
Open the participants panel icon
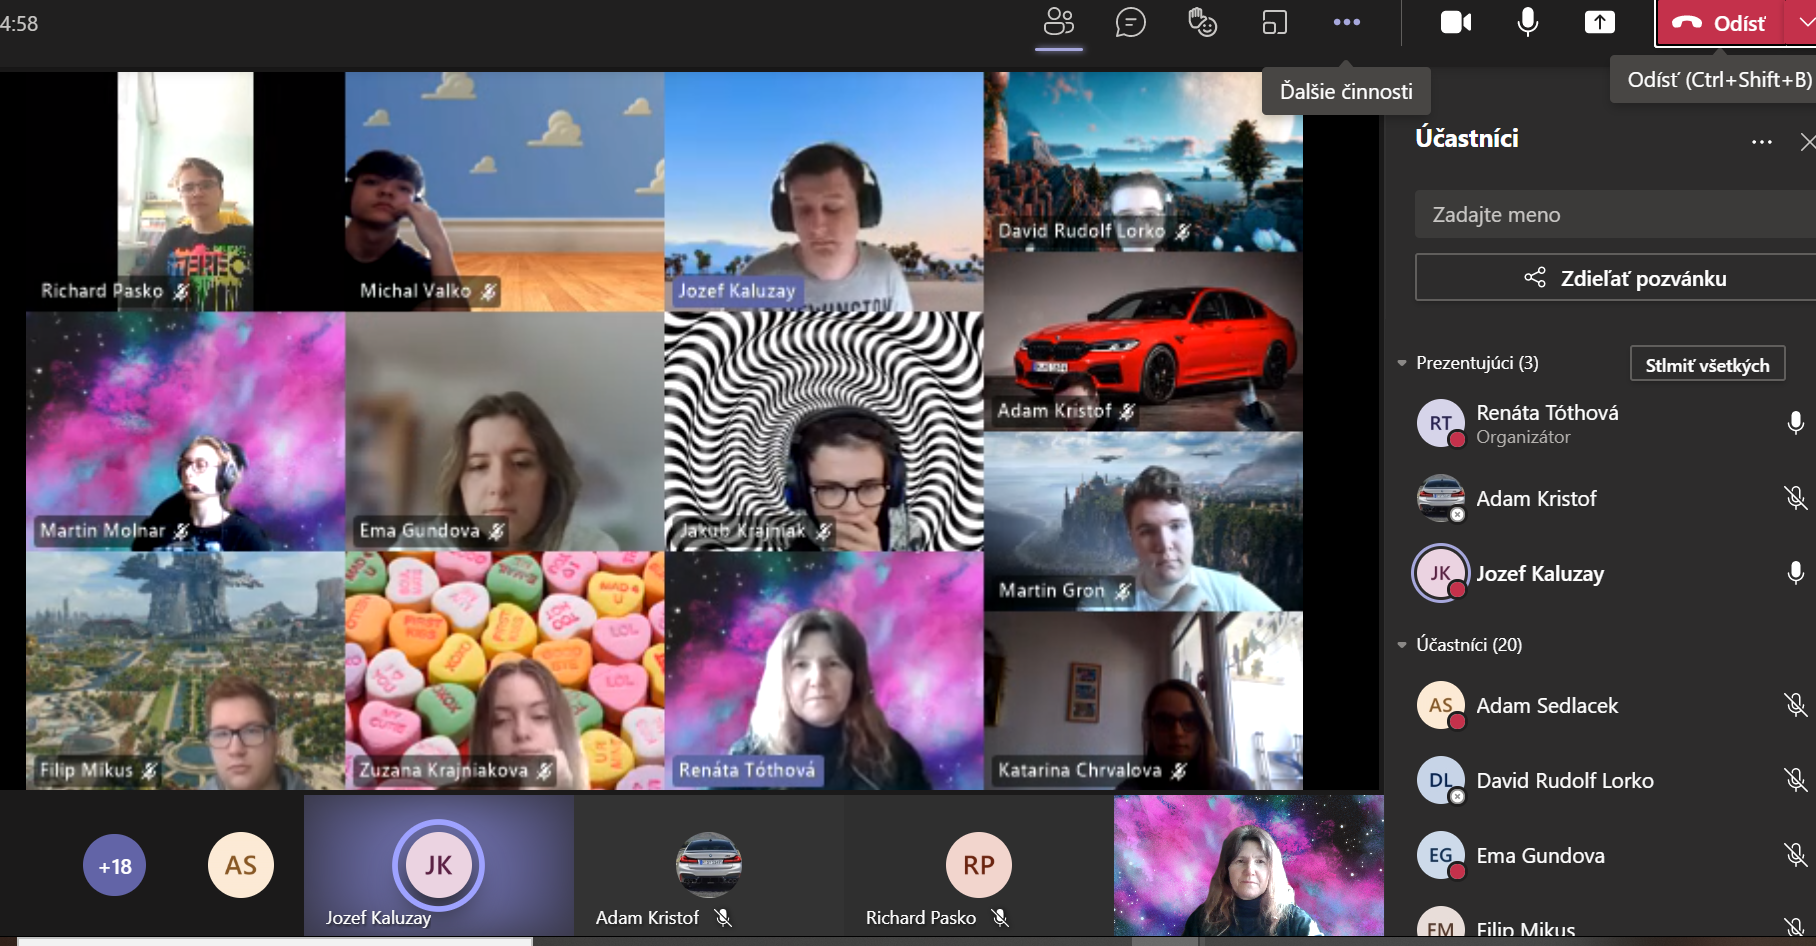click(1058, 22)
